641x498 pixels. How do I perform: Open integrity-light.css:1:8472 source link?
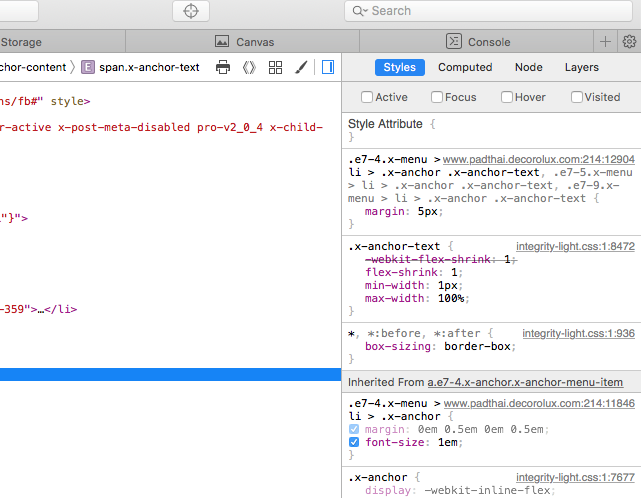click(575, 245)
